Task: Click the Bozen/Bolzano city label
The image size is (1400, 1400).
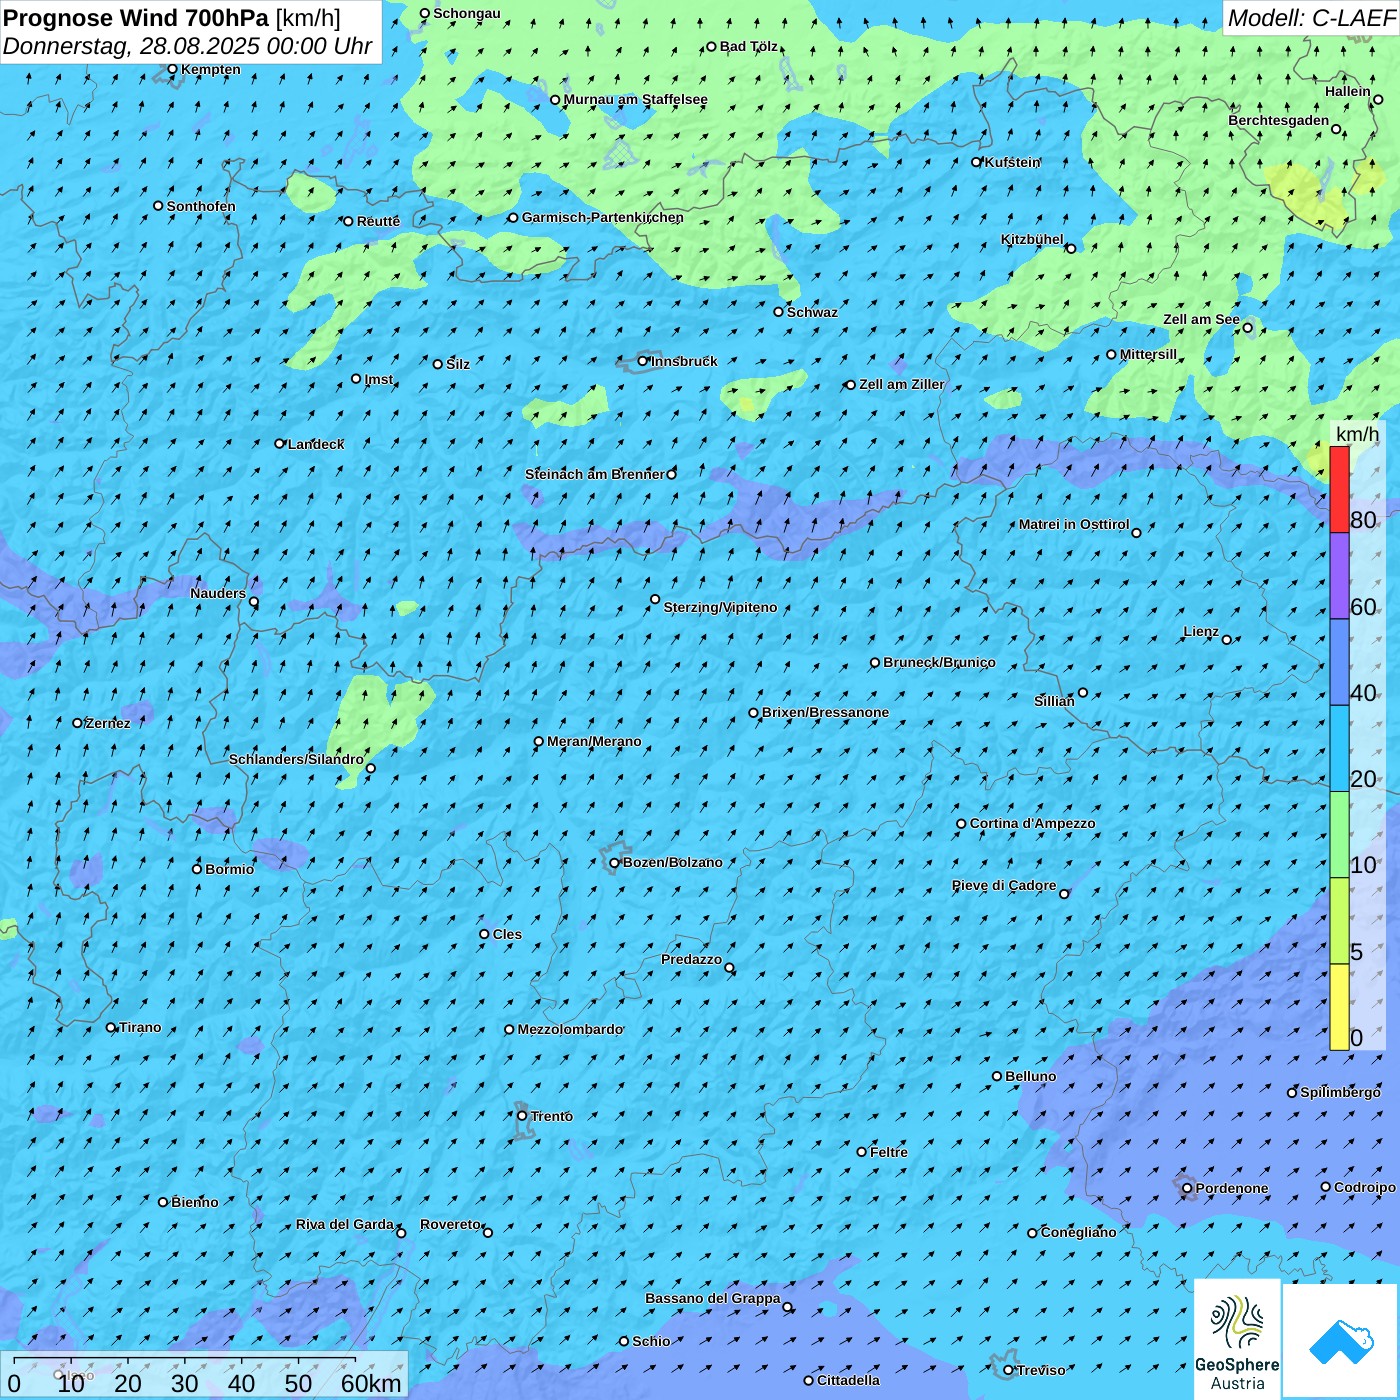Action: (x=672, y=862)
